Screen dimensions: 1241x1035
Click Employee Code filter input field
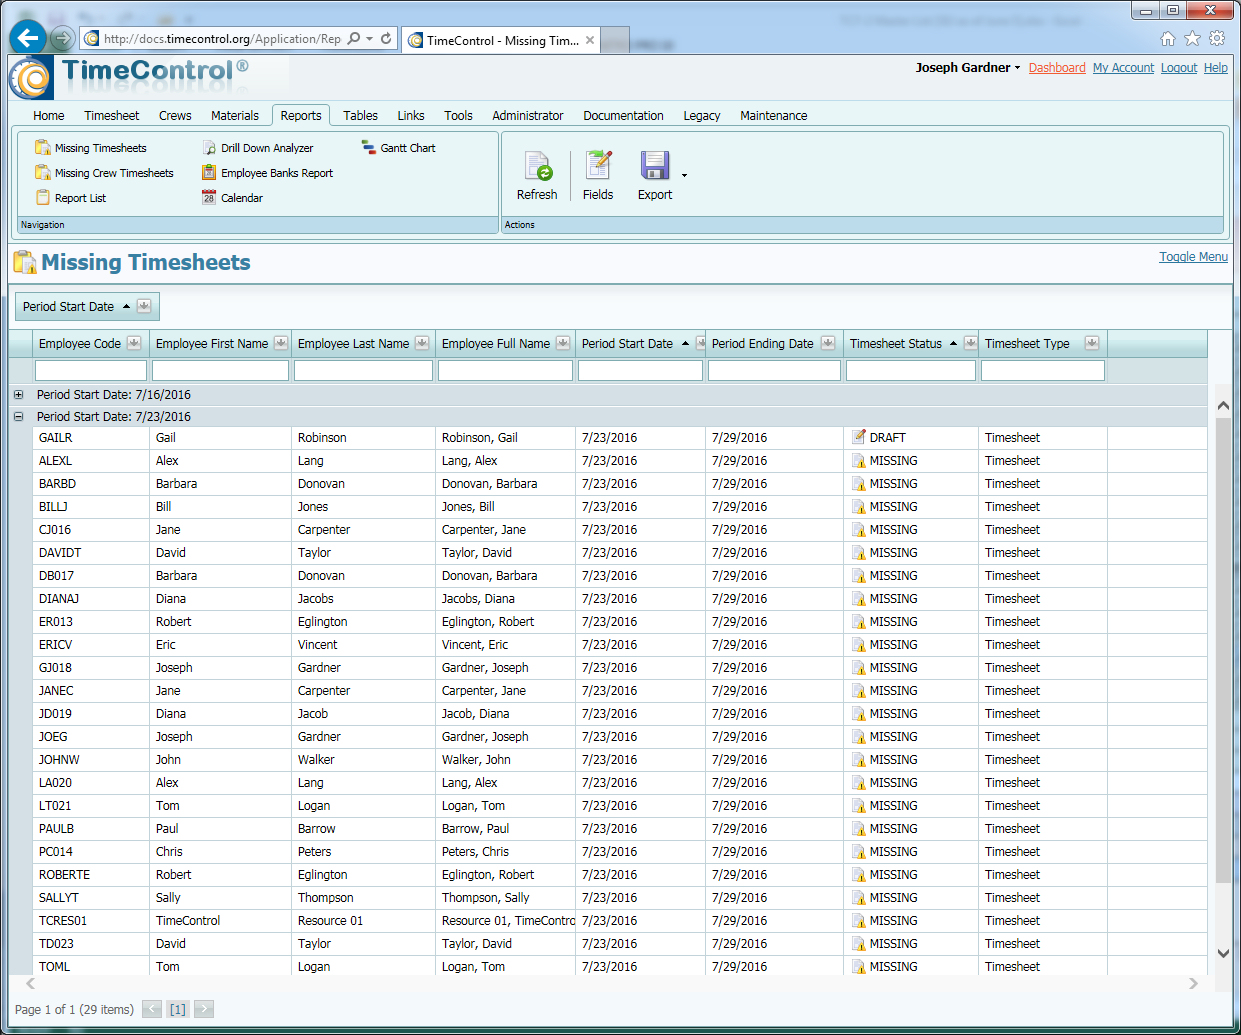pos(91,370)
